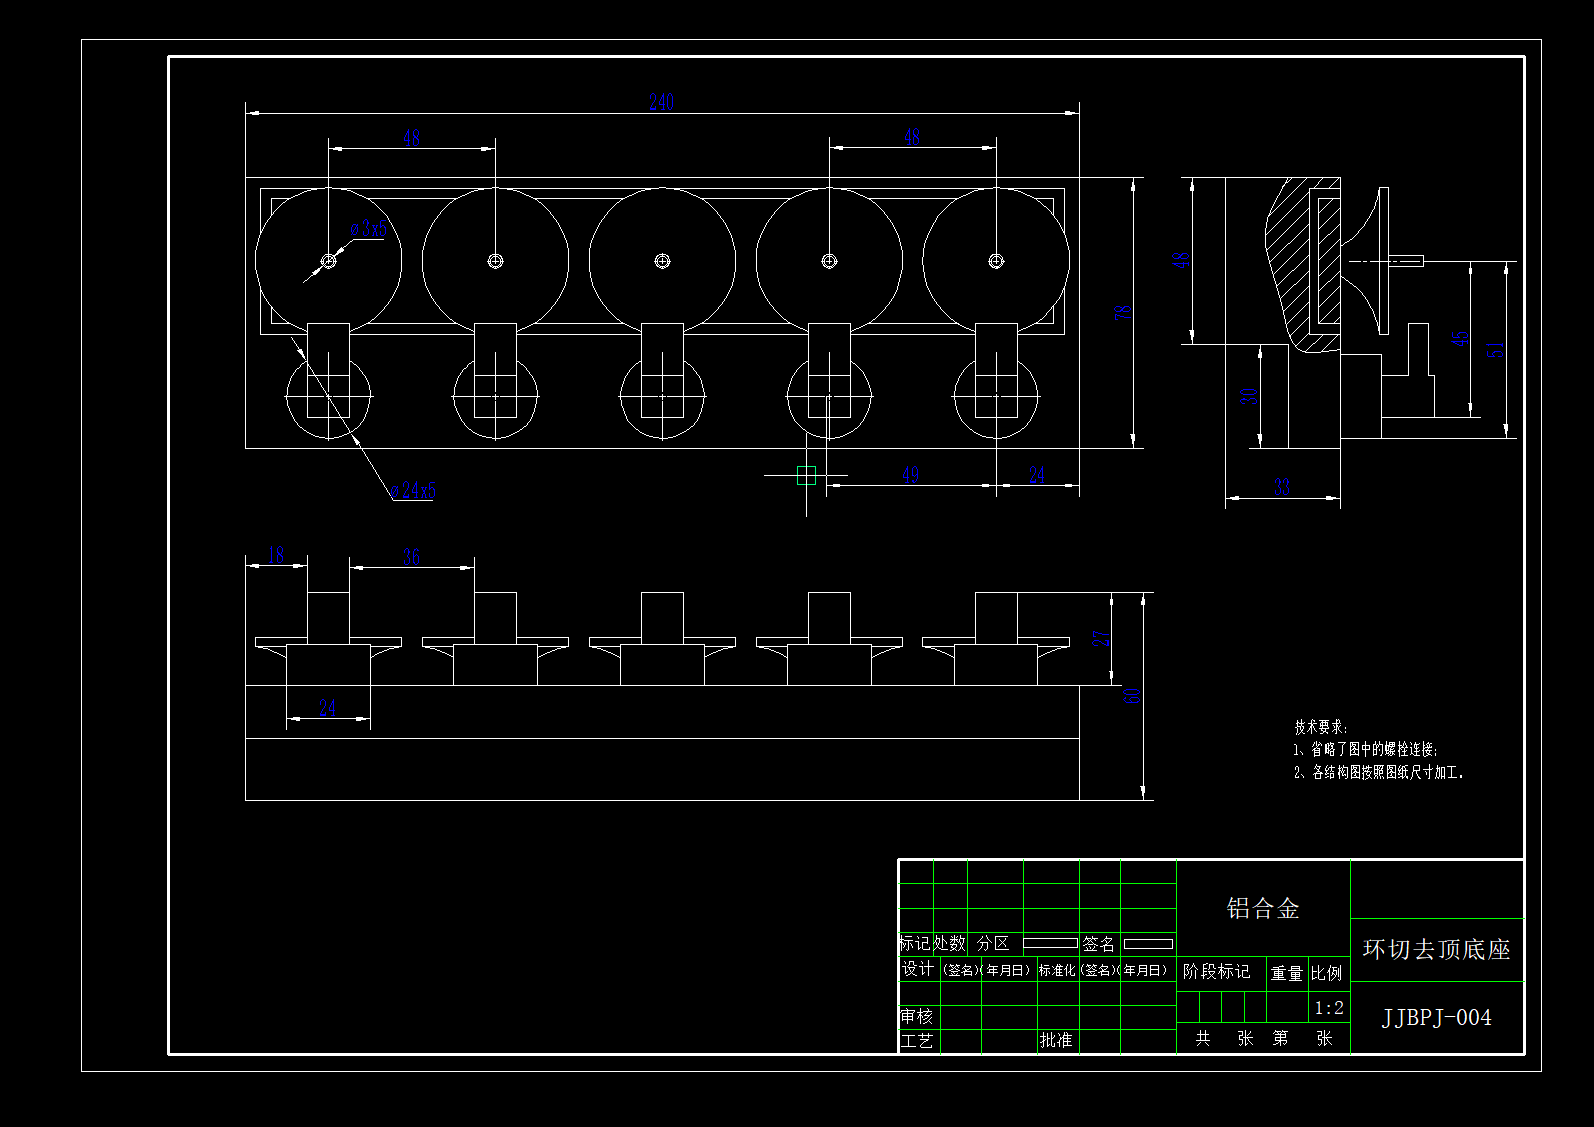The height and width of the screenshot is (1127, 1594).
Task: Click the 批准 label in title block
Action: click(x=1055, y=1040)
